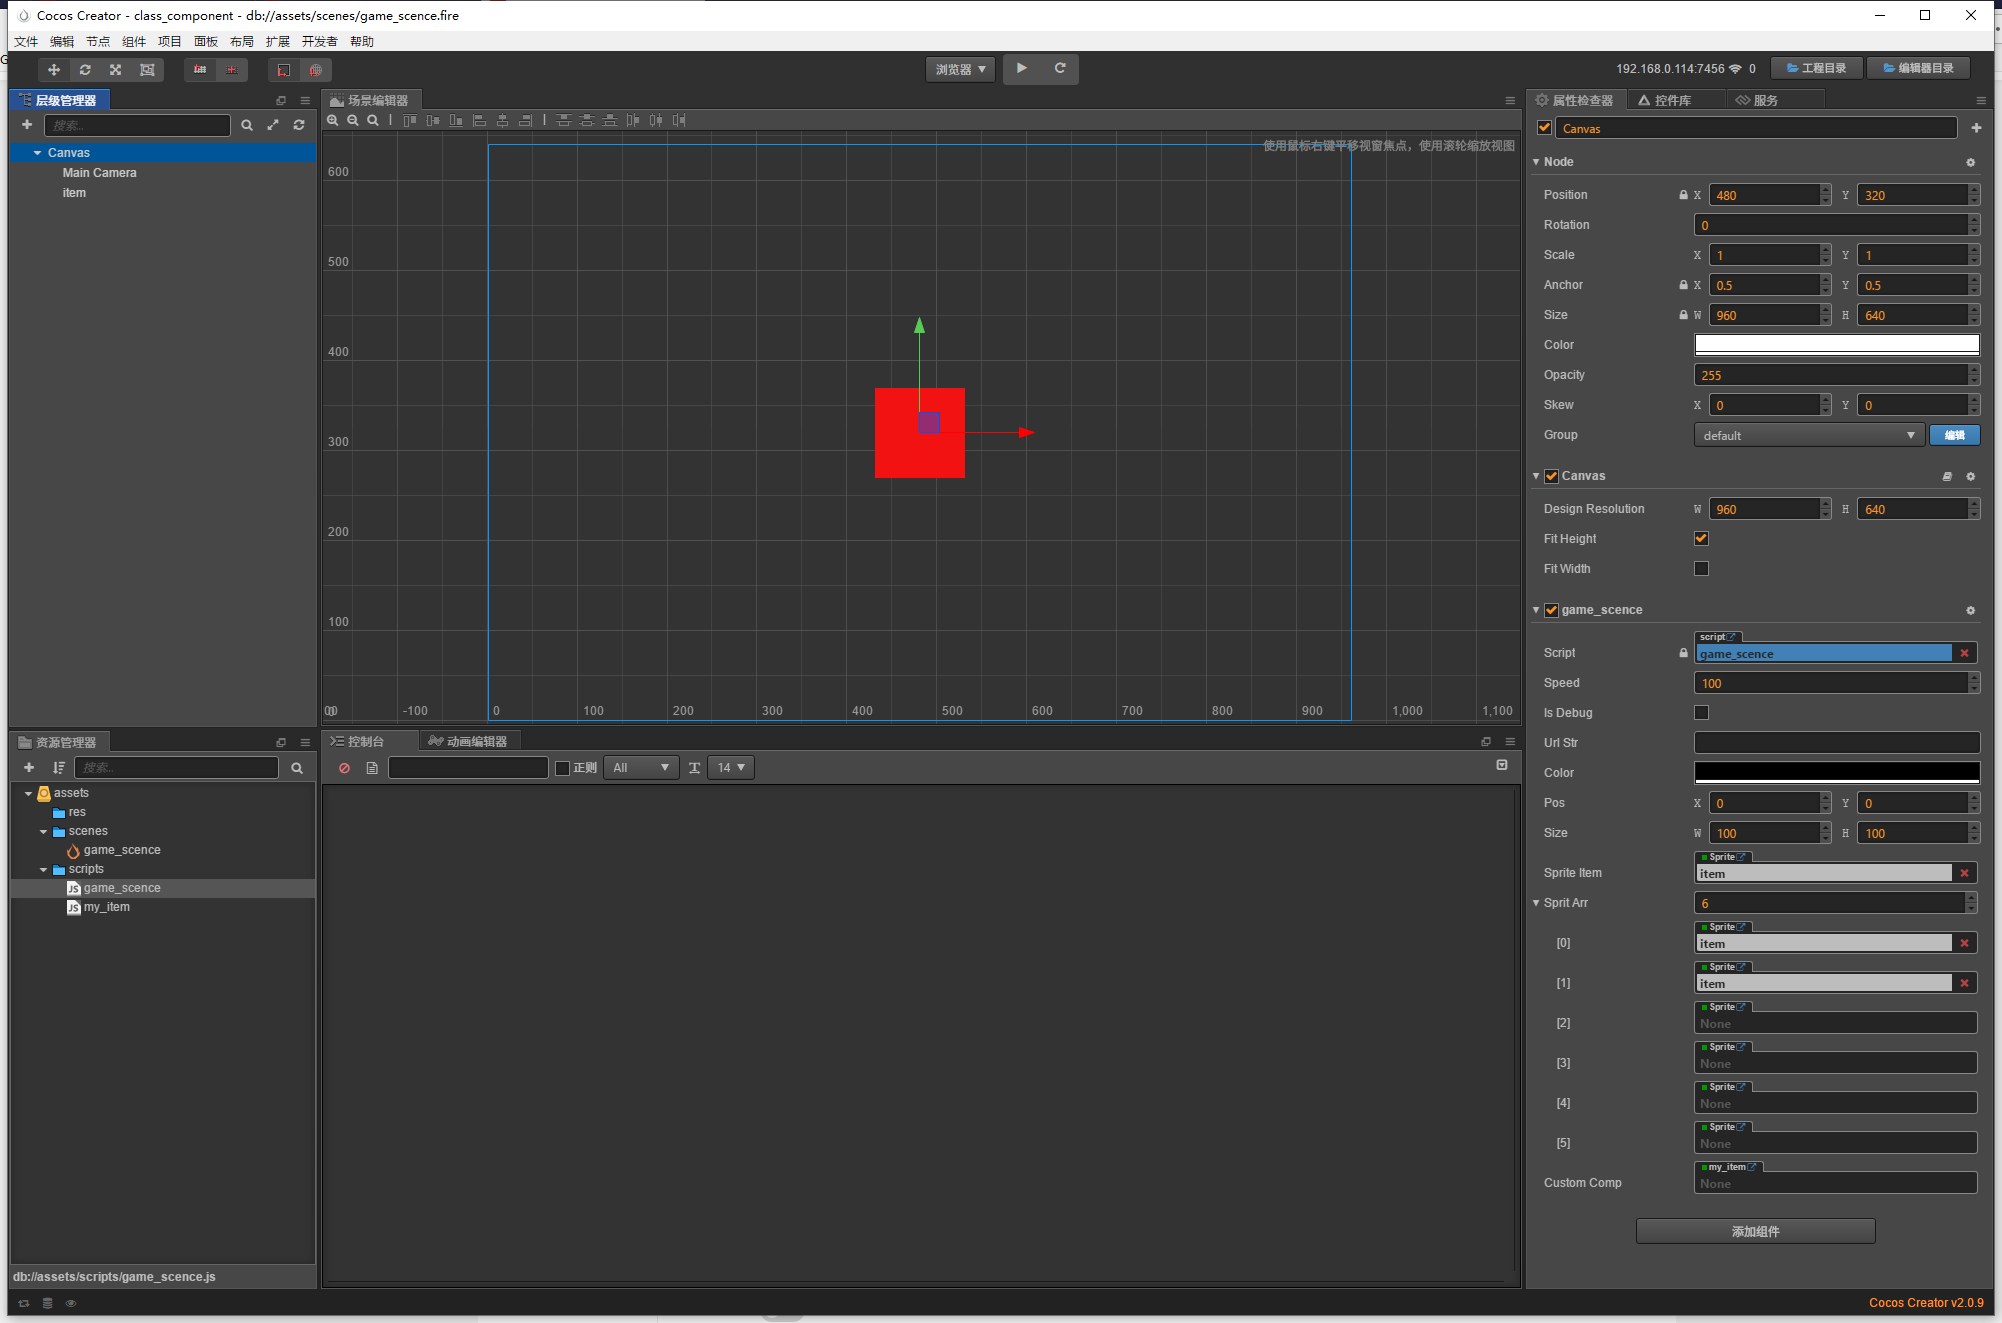The height and width of the screenshot is (1323, 2002).
Task: Switch to the 动画编辑器 tab
Action: (468, 741)
